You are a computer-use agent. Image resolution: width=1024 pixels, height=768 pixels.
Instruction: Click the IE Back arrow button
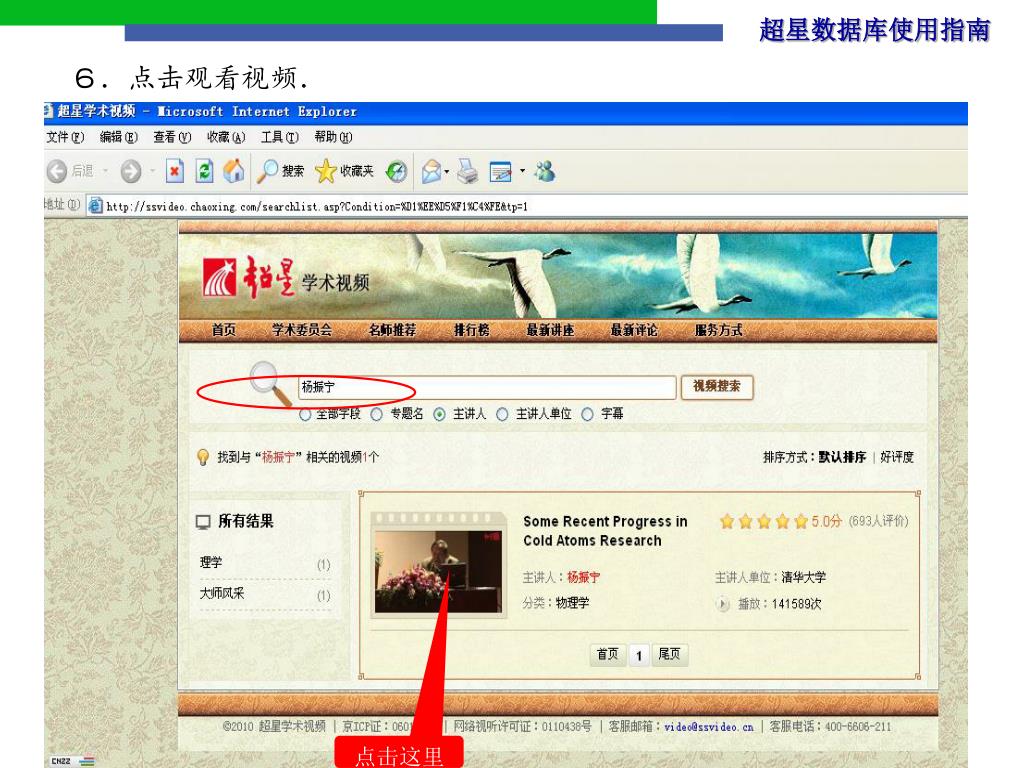point(57,171)
